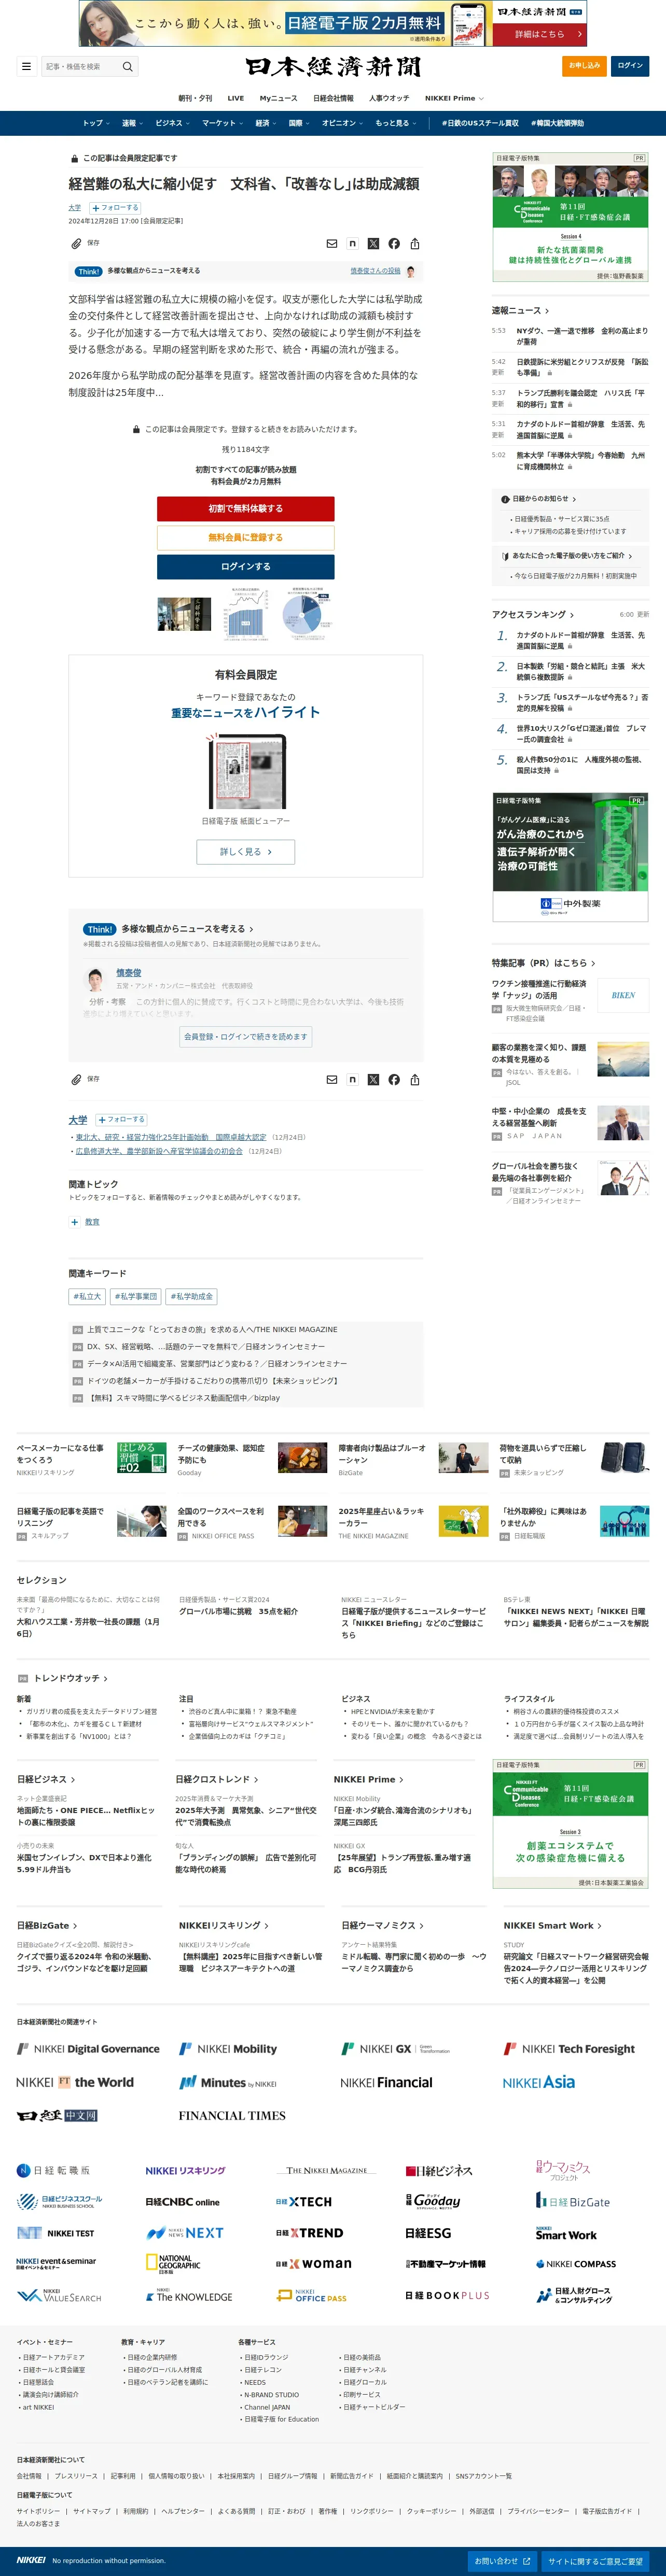This screenshot has height=2576, width=666.
Task: Click bottom X share icon
Action: click(x=373, y=1079)
